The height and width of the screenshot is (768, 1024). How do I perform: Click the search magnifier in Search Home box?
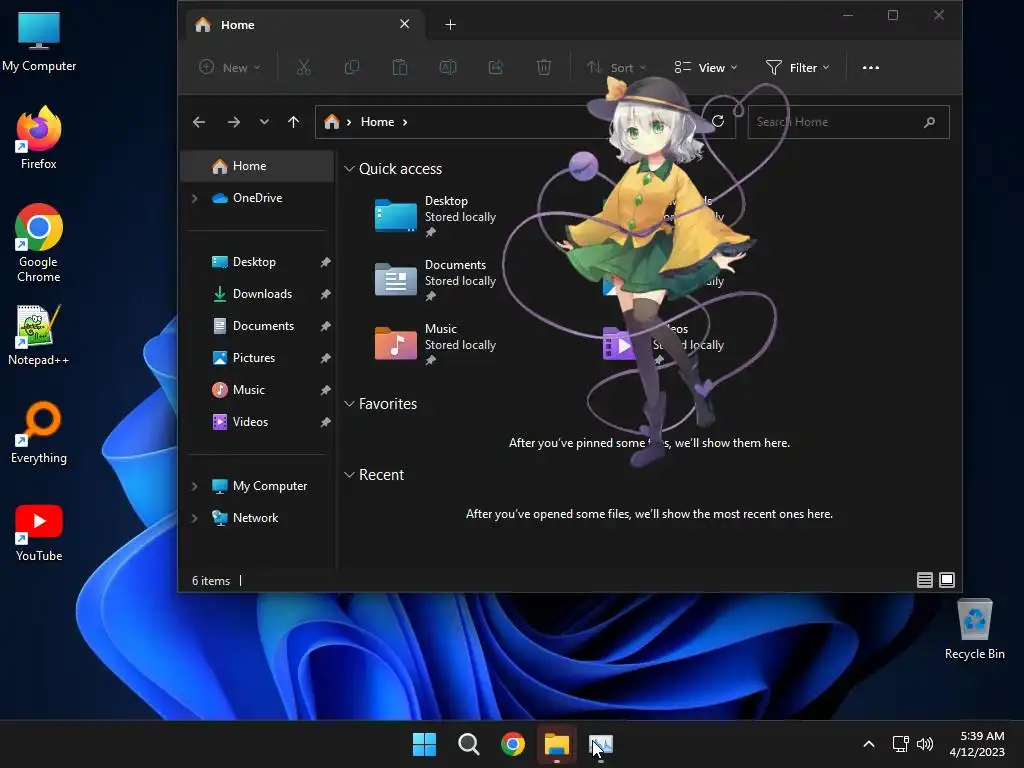point(929,122)
